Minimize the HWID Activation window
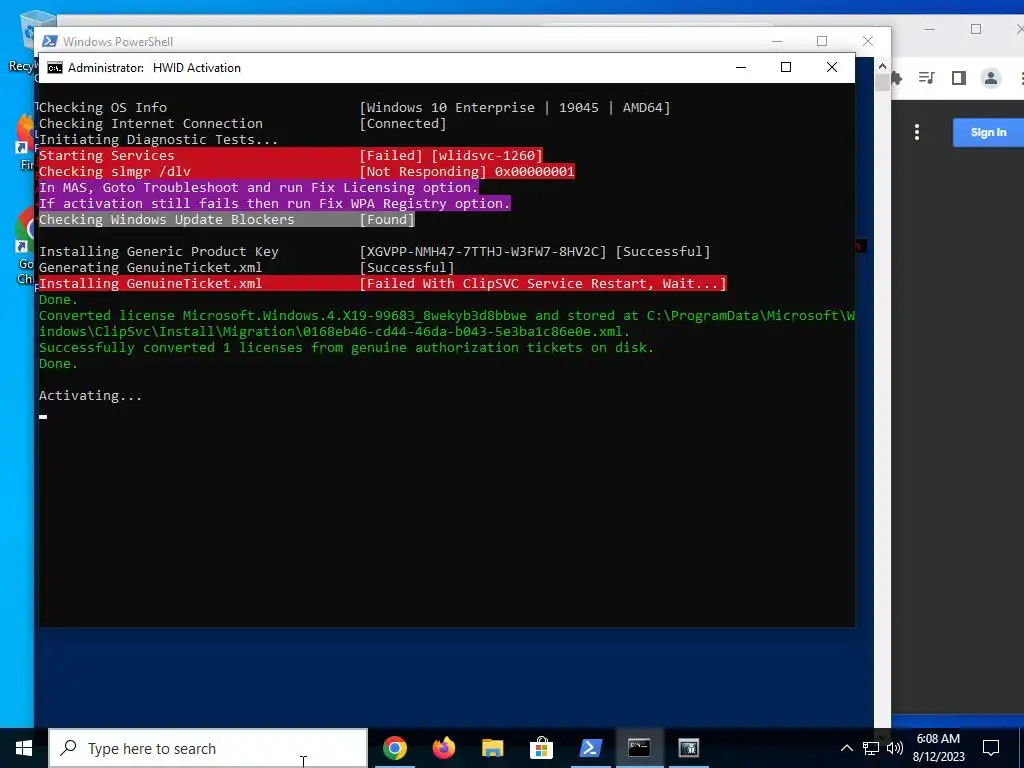 tap(741, 67)
